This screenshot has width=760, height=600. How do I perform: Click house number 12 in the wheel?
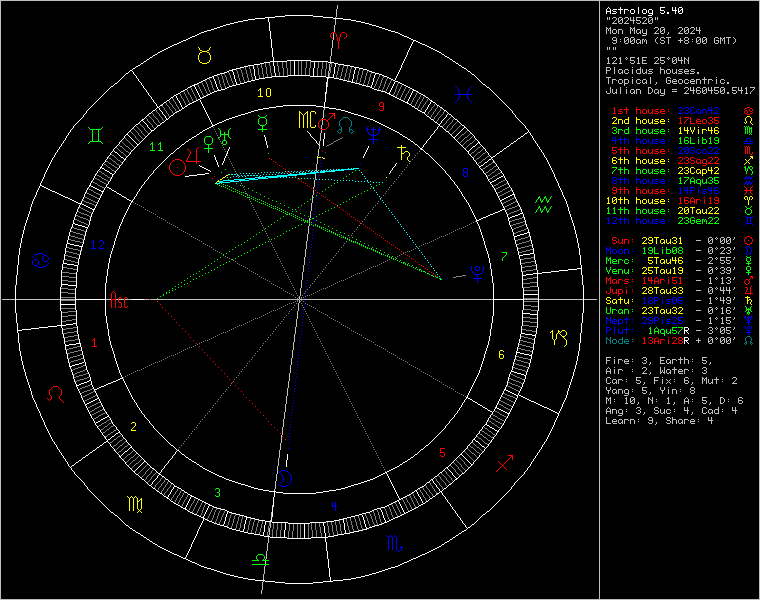[x=97, y=245]
